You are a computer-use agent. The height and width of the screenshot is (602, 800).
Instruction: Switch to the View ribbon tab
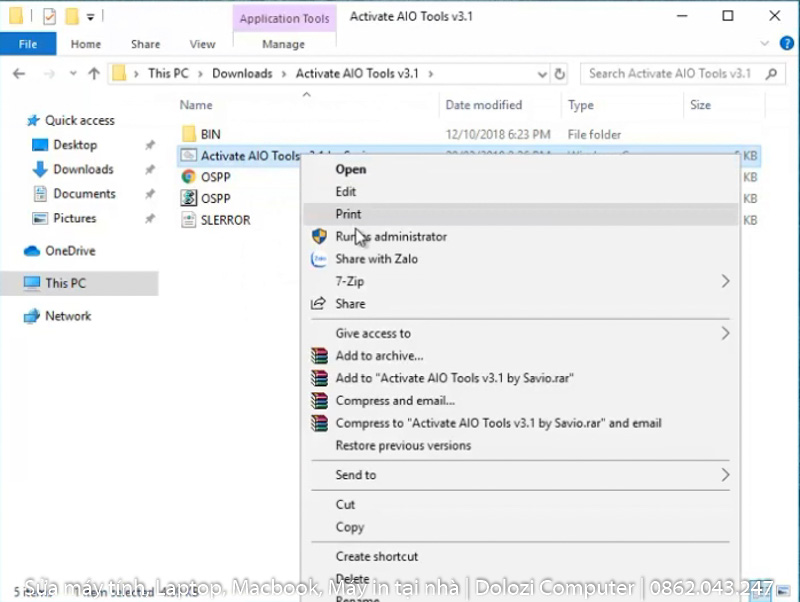pyautogui.click(x=202, y=44)
